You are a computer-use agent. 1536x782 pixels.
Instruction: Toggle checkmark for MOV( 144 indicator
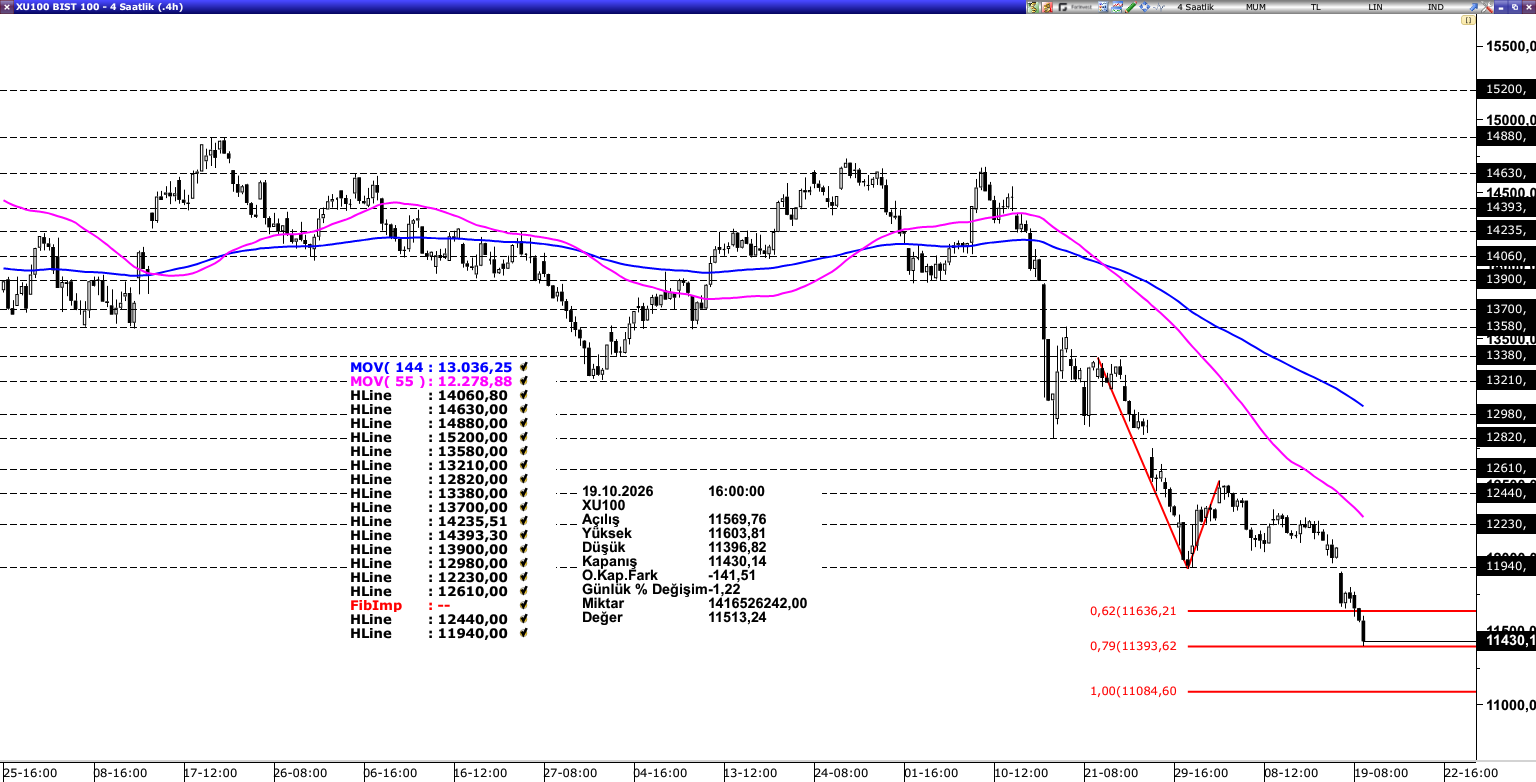[523, 368]
